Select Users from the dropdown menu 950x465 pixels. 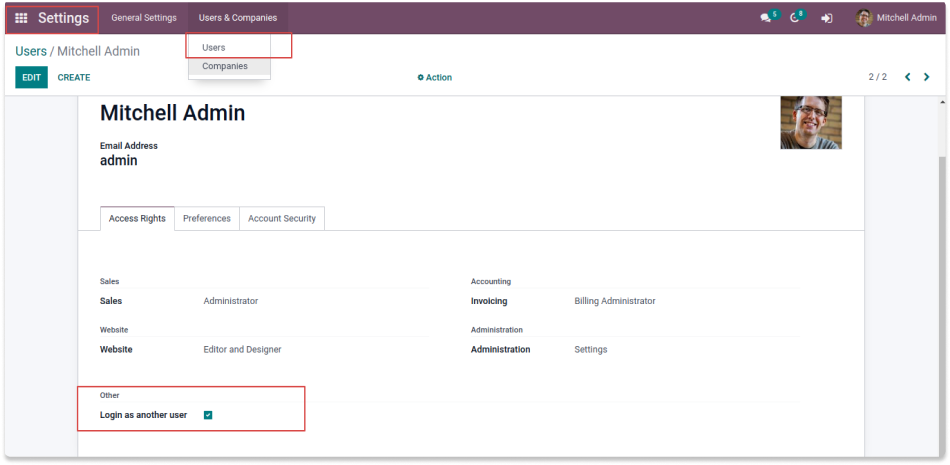click(214, 47)
